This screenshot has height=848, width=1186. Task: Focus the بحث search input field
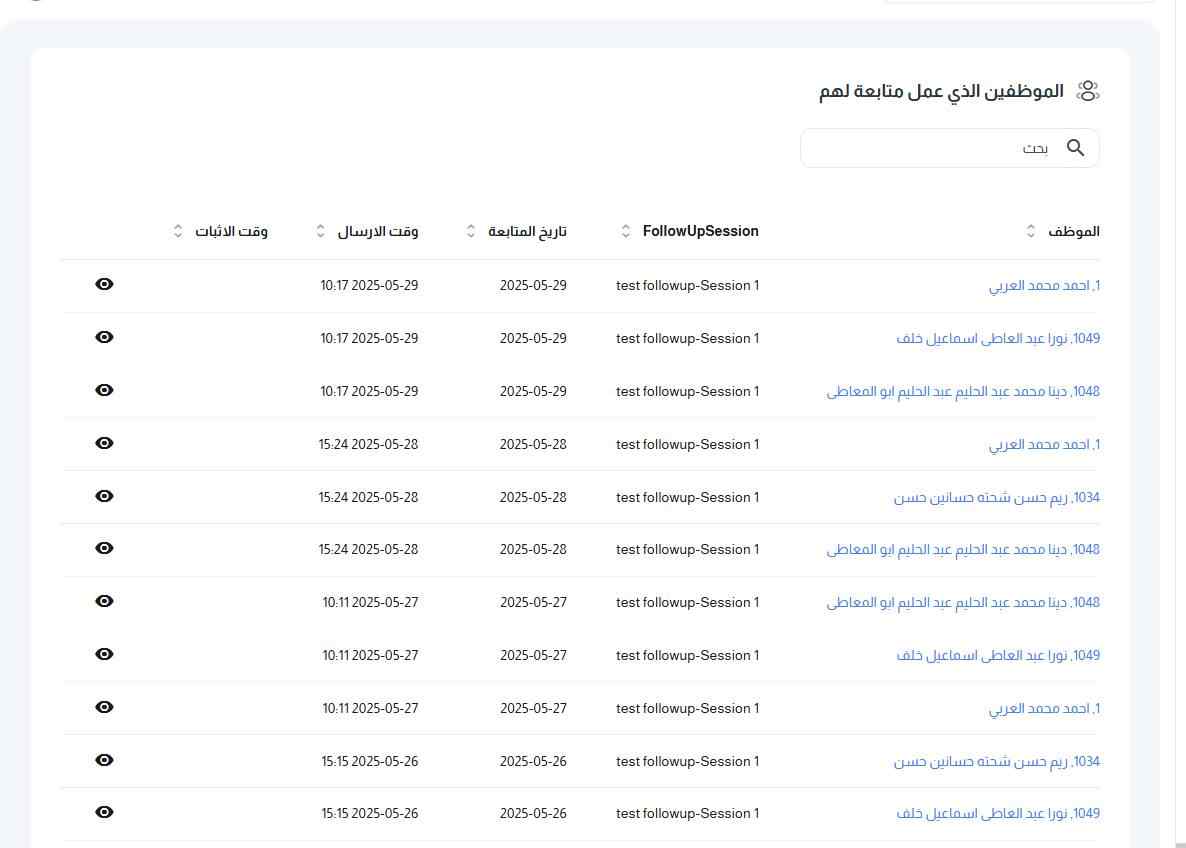coord(949,148)
